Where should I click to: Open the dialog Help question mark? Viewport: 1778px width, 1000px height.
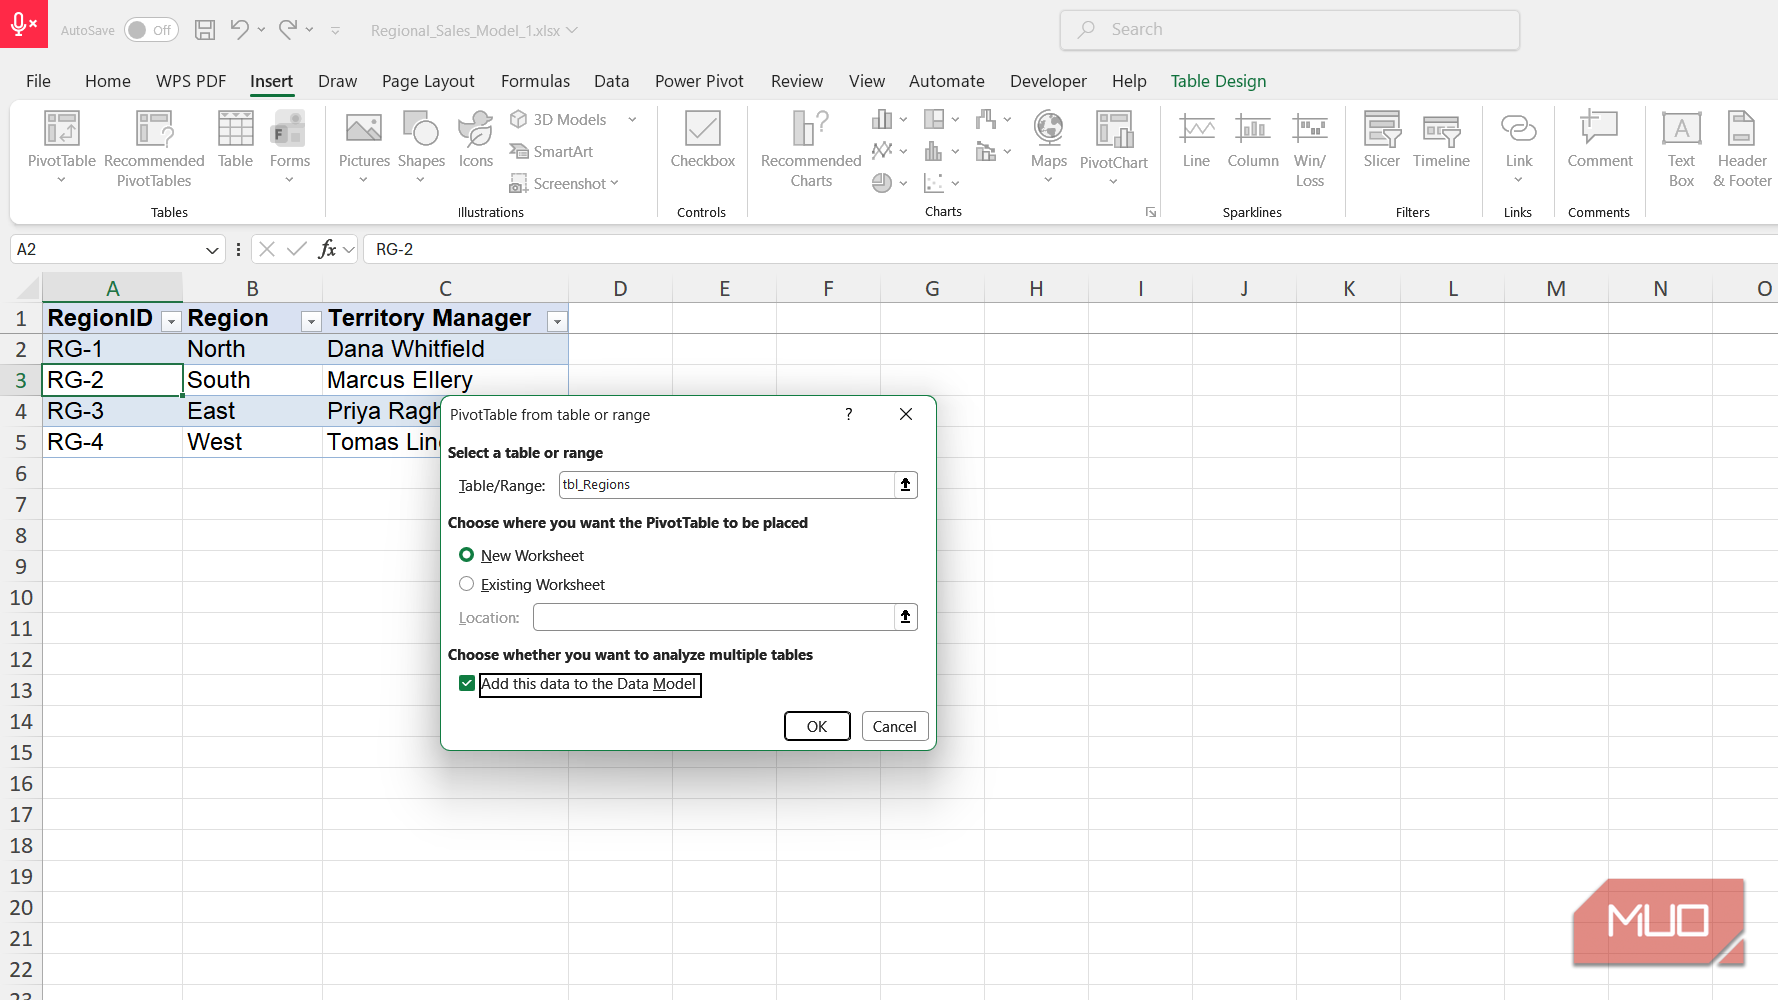(x=848, y=414)
